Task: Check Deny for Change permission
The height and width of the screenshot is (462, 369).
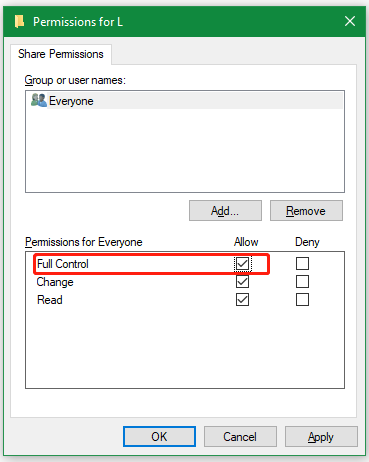Action: point(302,282)
